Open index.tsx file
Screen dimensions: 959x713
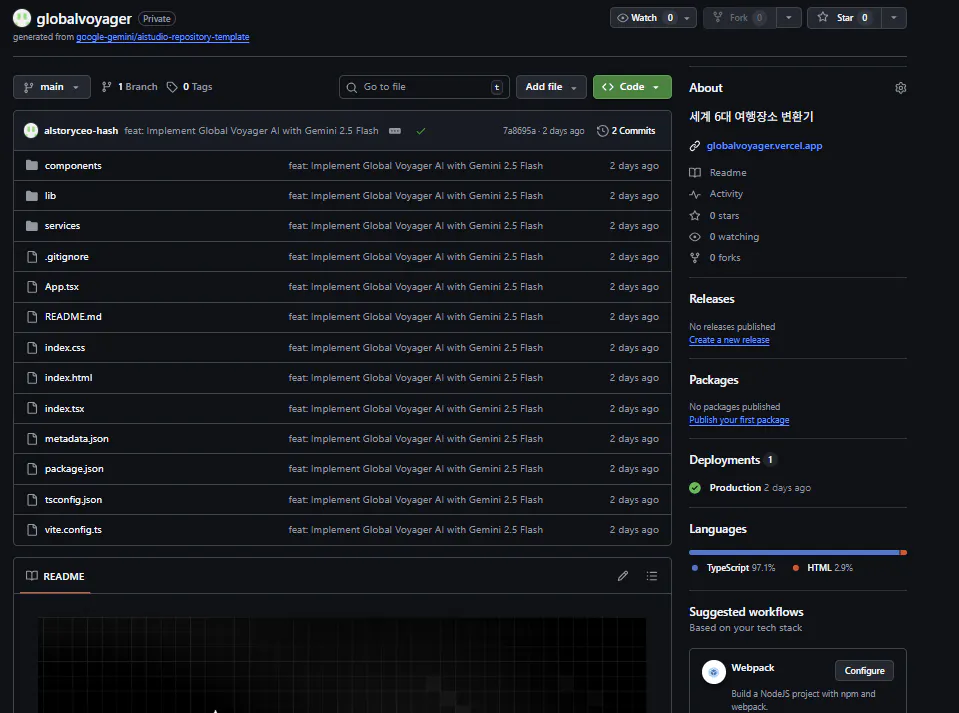tap(64, 408)
